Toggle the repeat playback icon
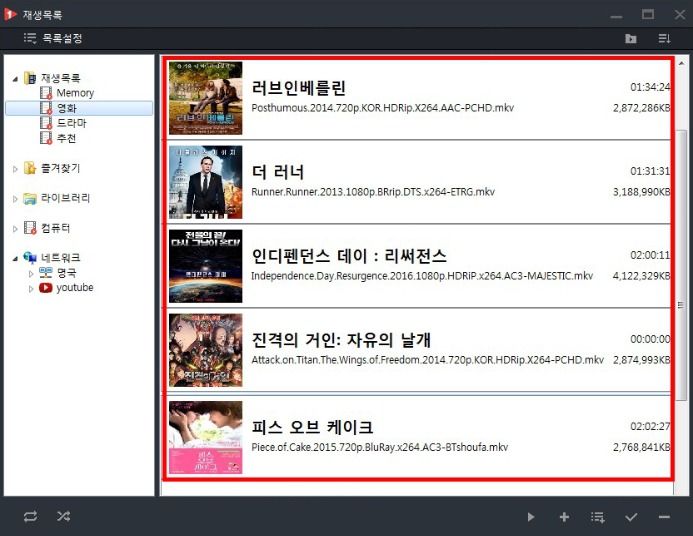The width and height of the screenshot is (693, 536). [30, 516]
